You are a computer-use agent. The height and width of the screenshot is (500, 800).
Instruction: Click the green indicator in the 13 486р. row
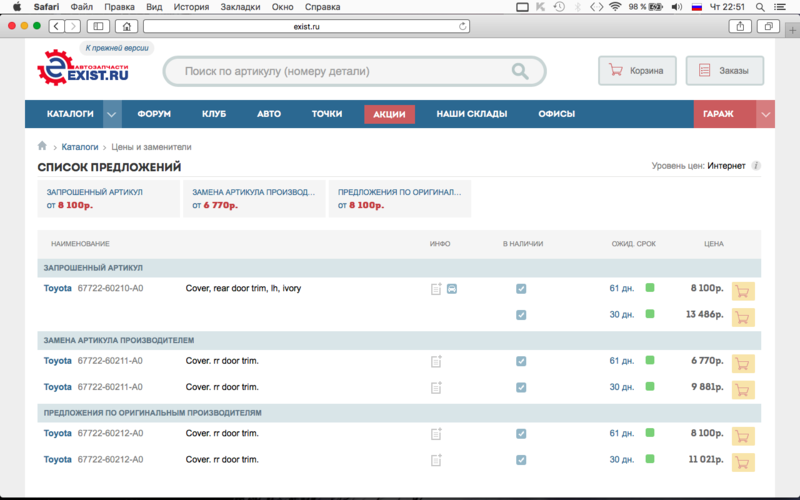point(650,314)
